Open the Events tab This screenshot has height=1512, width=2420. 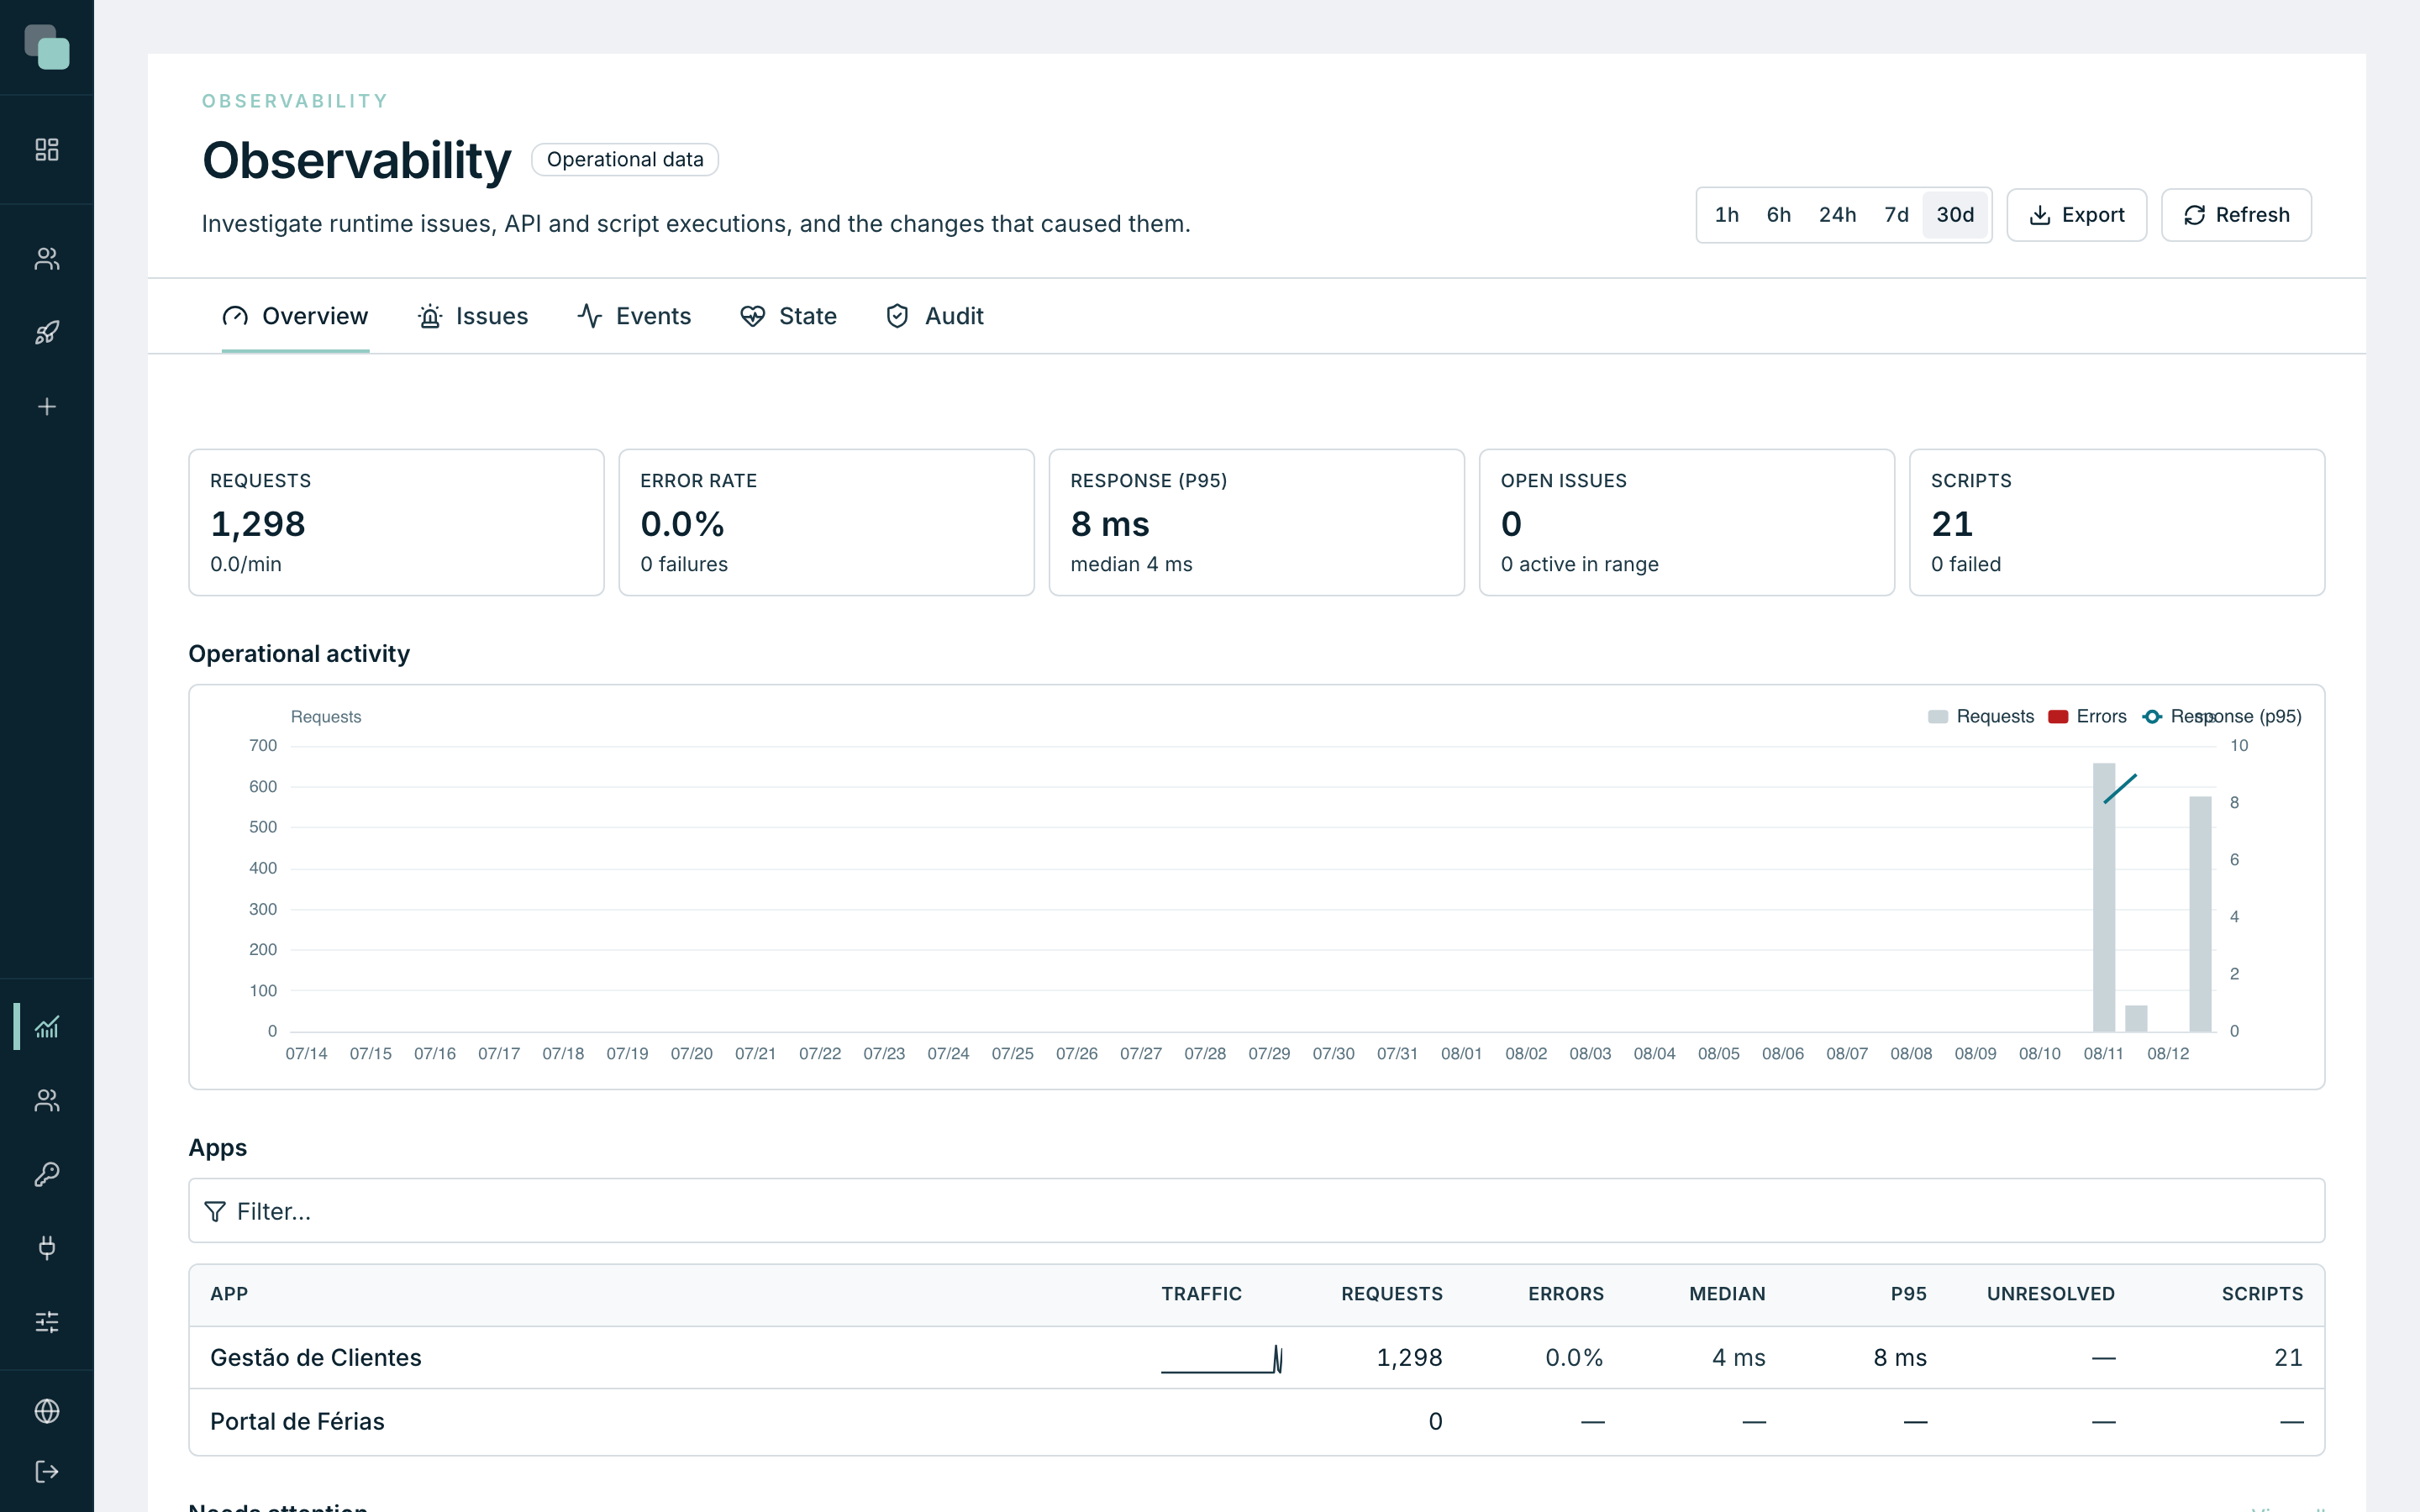[x=634, y=316]
